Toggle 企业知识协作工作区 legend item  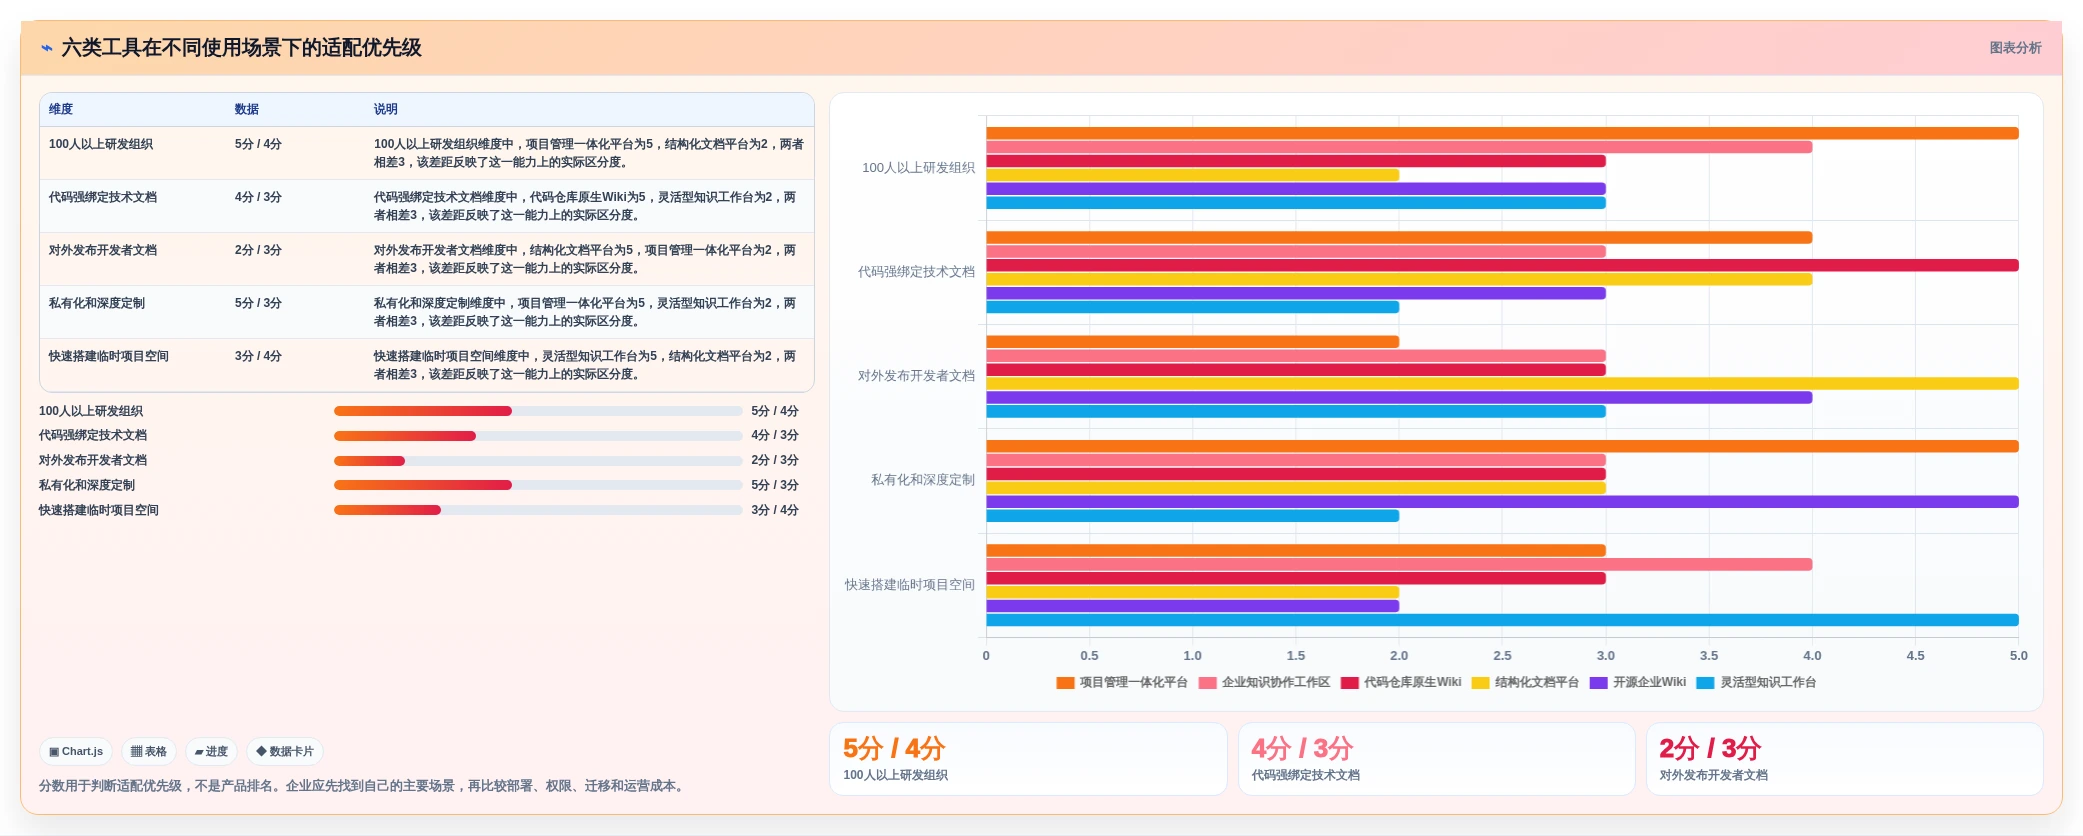click(x=1264, y=682)
